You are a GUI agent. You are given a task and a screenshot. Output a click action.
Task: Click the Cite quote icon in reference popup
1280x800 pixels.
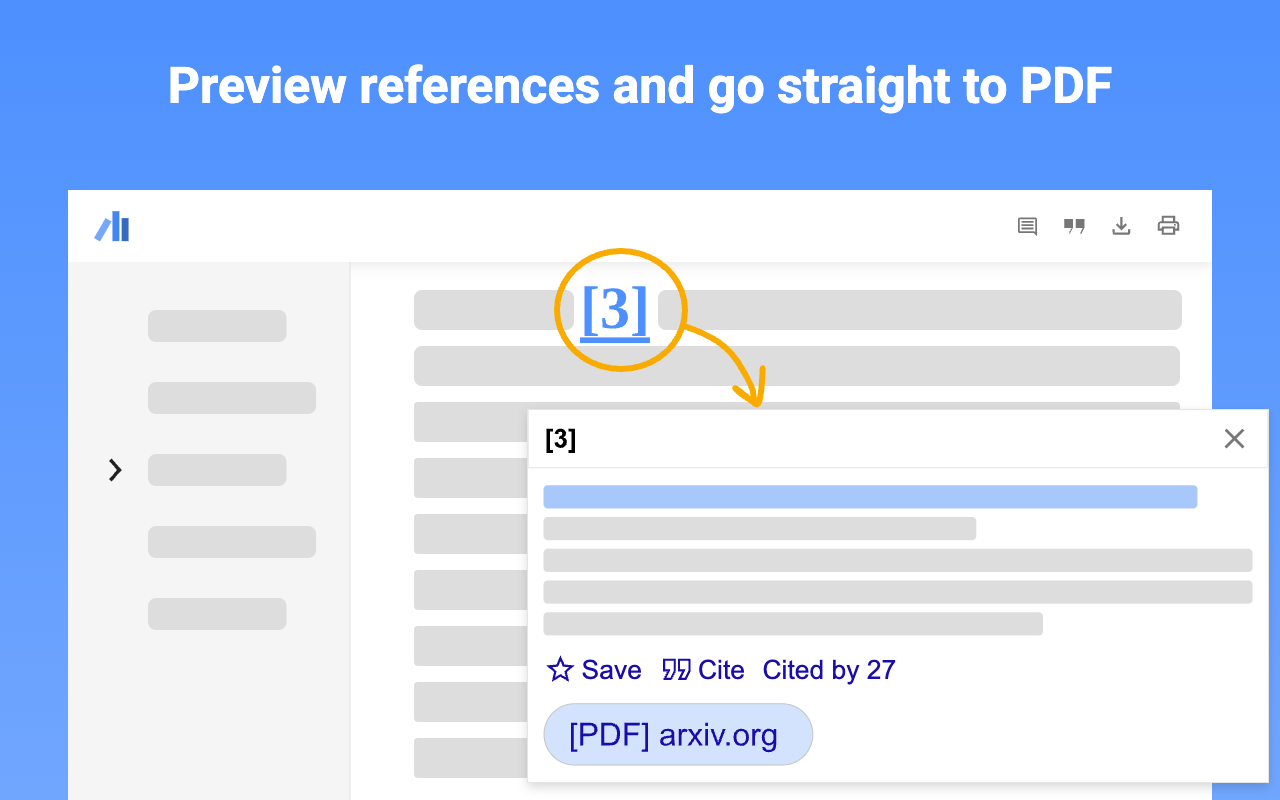pyautogui.click(x=677, y=670)
